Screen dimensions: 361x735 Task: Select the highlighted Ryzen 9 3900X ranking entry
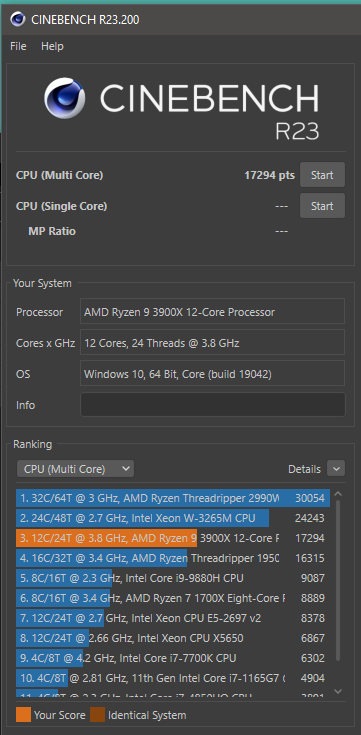173,538
